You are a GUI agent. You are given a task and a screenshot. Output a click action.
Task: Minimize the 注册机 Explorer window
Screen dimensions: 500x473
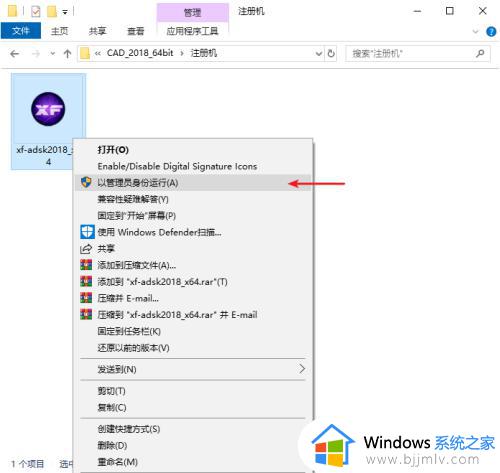point(417,11)
